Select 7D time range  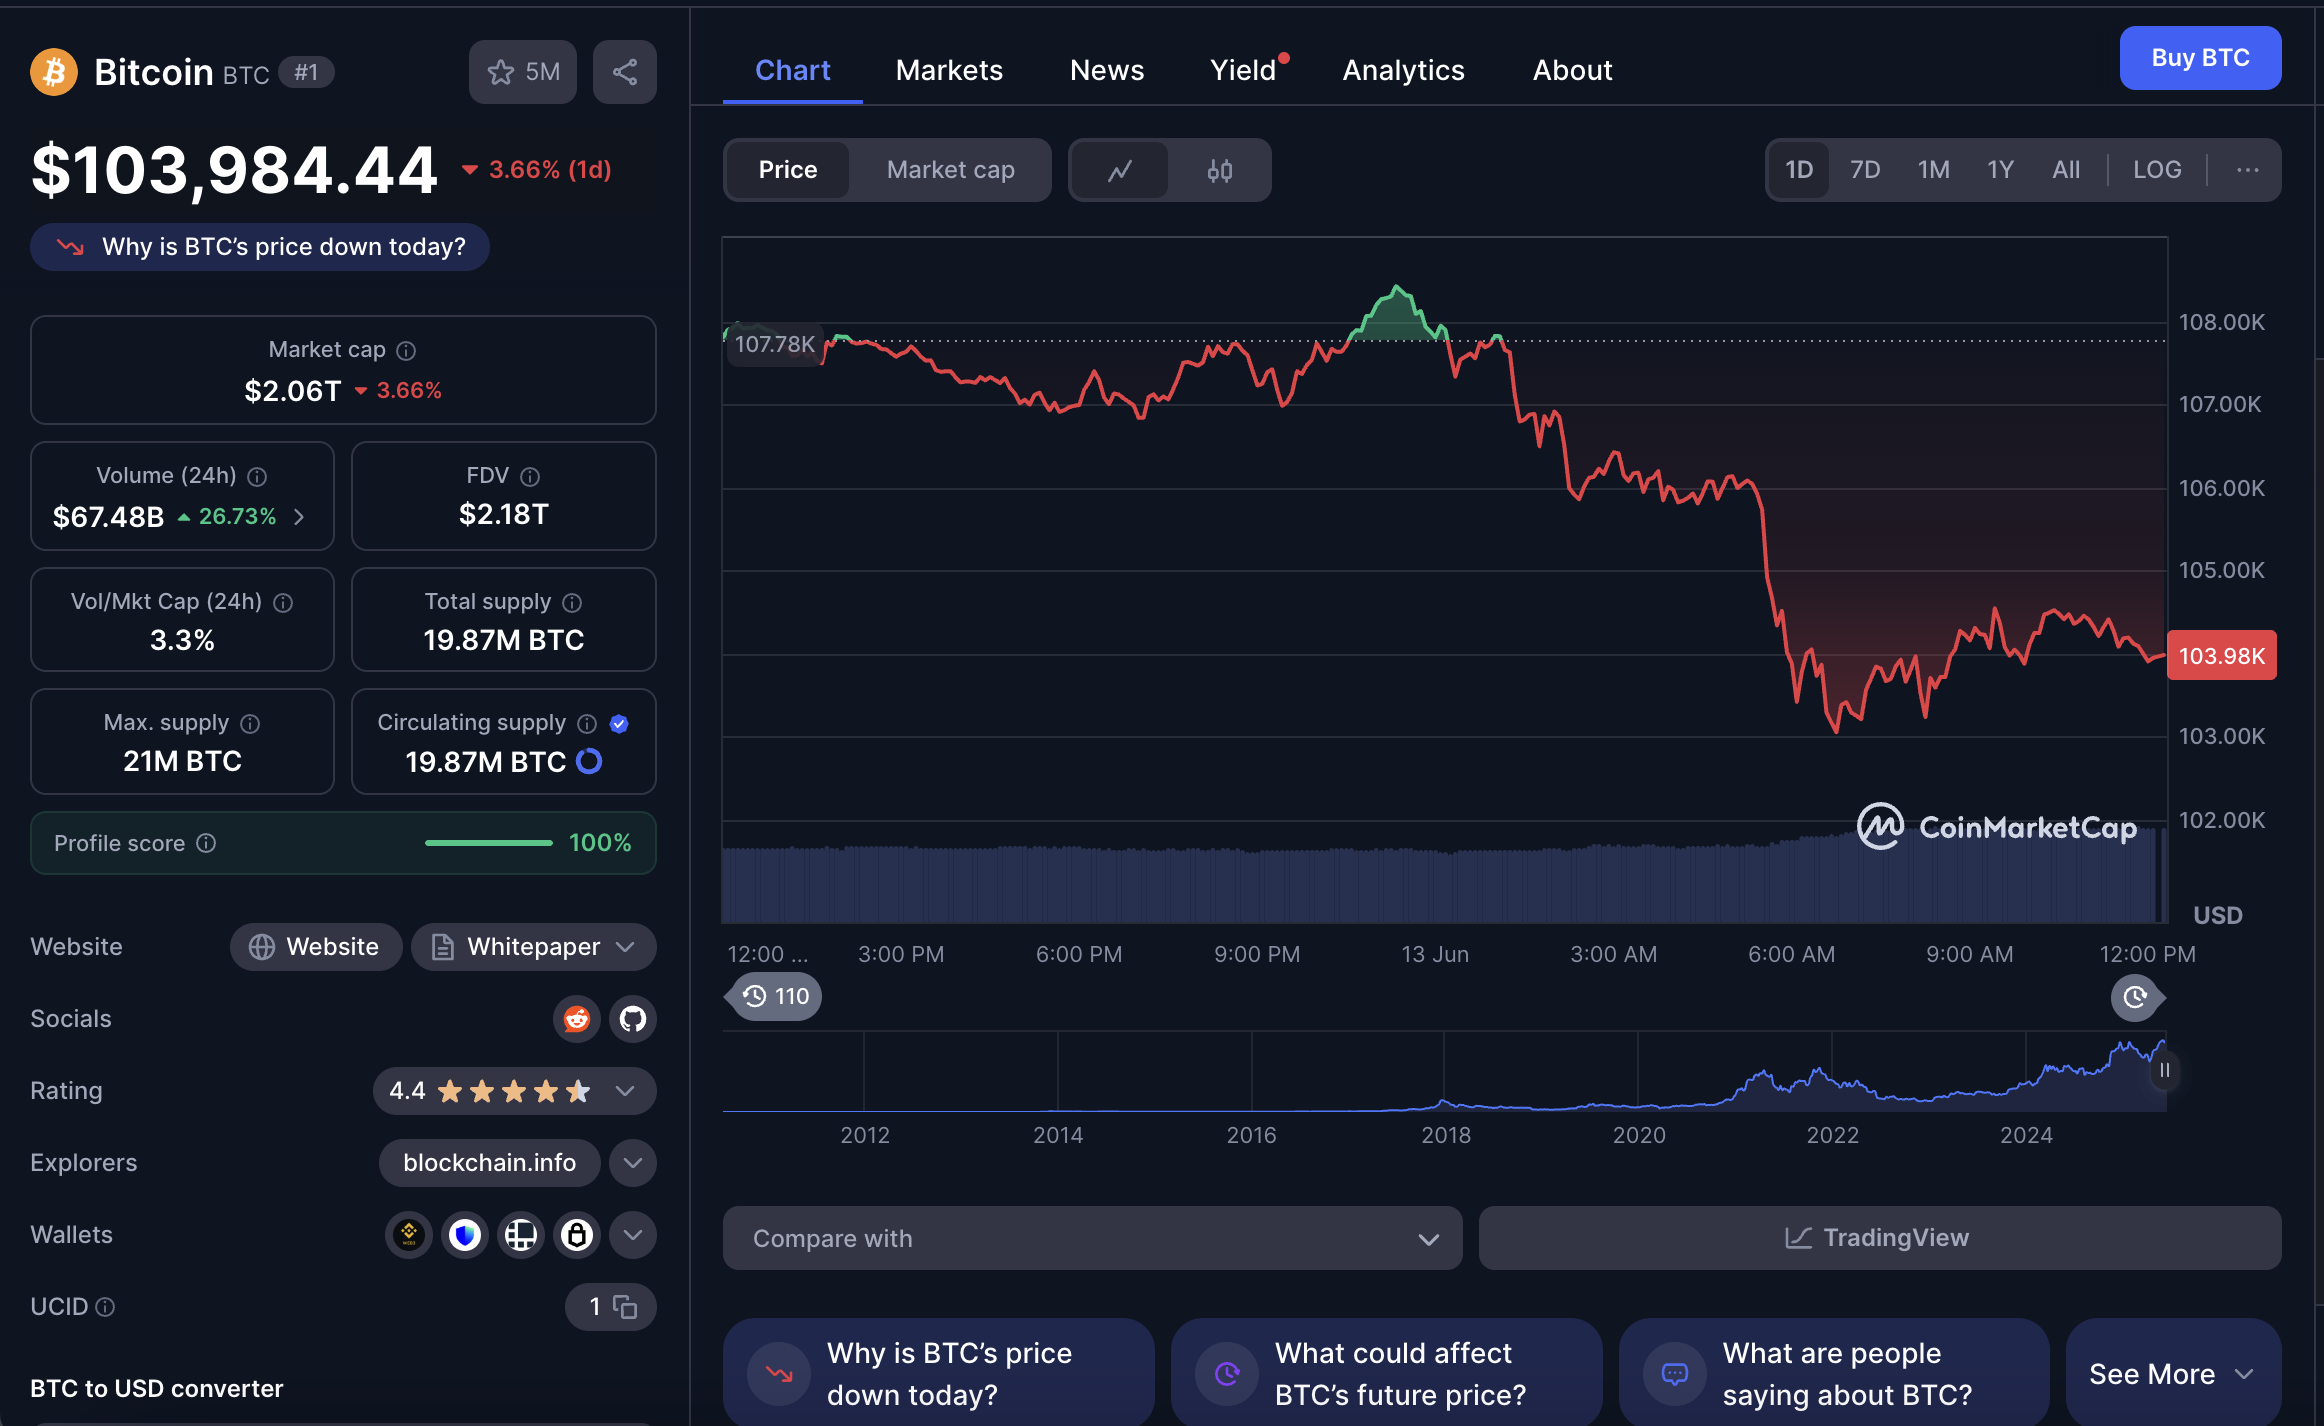[1865, 170]
